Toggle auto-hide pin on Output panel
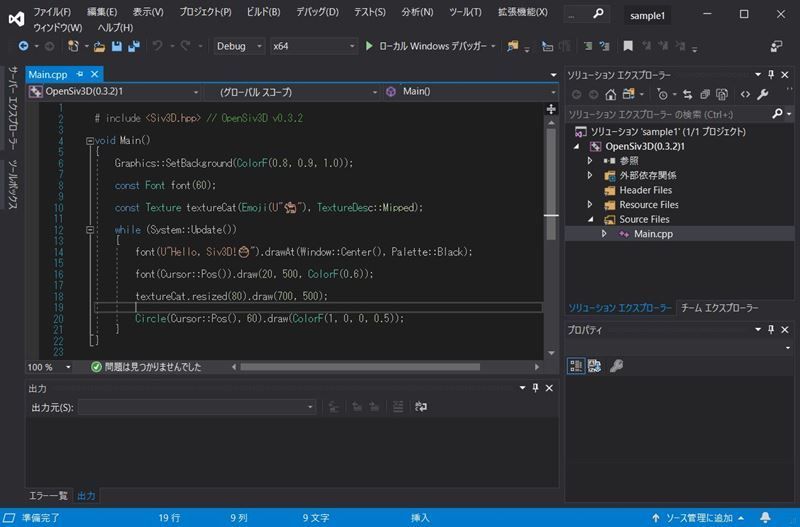 pyautogui.click(x=535, y=388)
